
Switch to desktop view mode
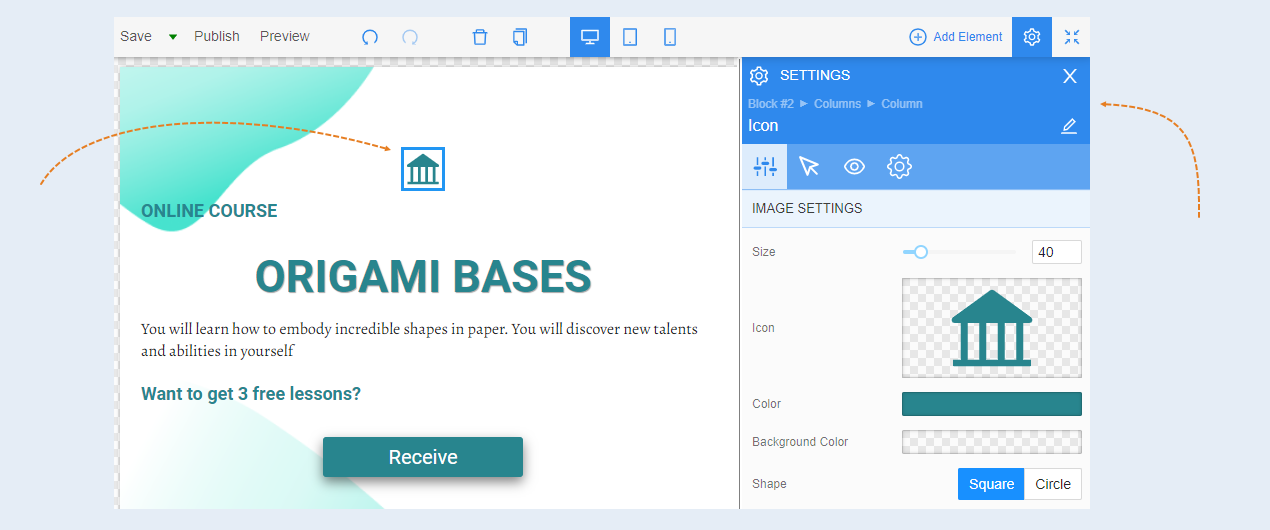(590, 37)
